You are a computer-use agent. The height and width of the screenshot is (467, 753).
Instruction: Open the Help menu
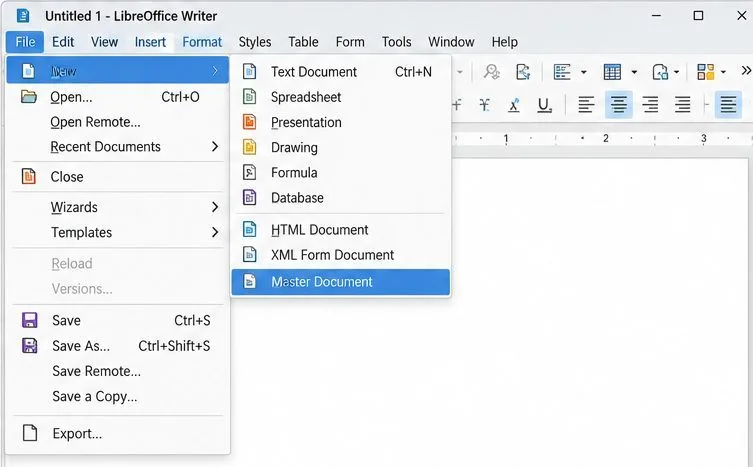[x=504, y=42]
